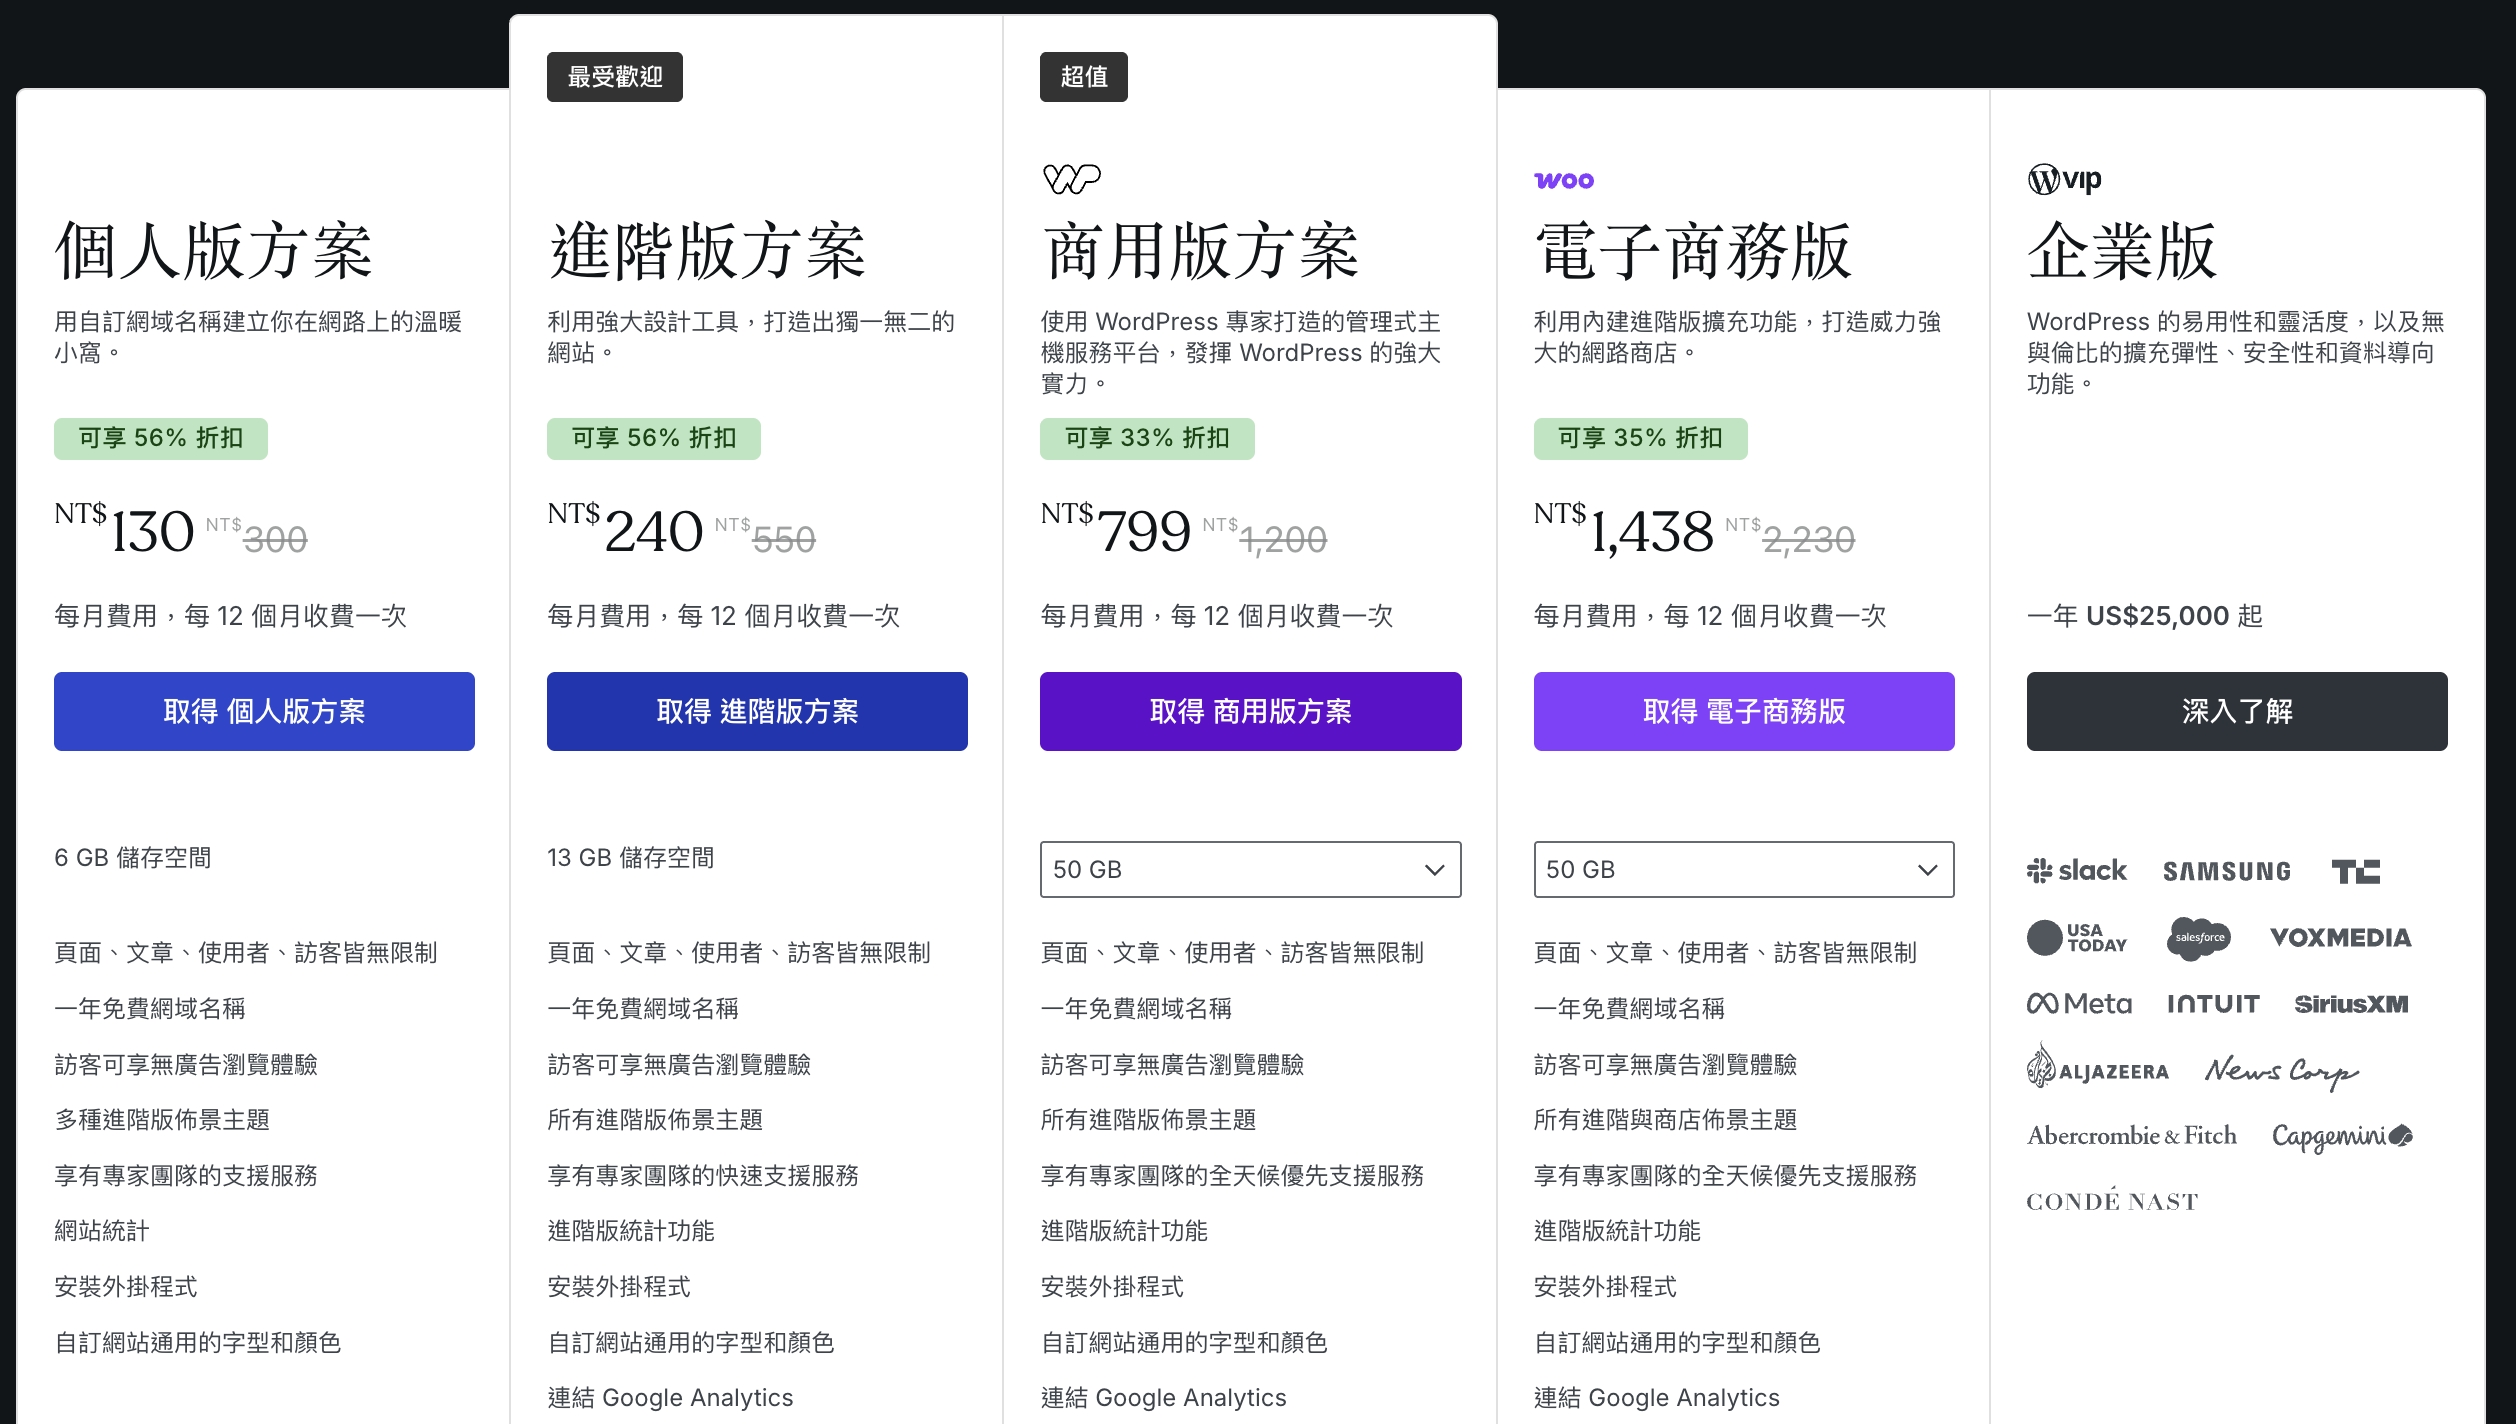The width and height of the screenshot is (2516, 1424).
Task: Click 網站統計 feature in 個人版方案
Action: point(102,1231)
